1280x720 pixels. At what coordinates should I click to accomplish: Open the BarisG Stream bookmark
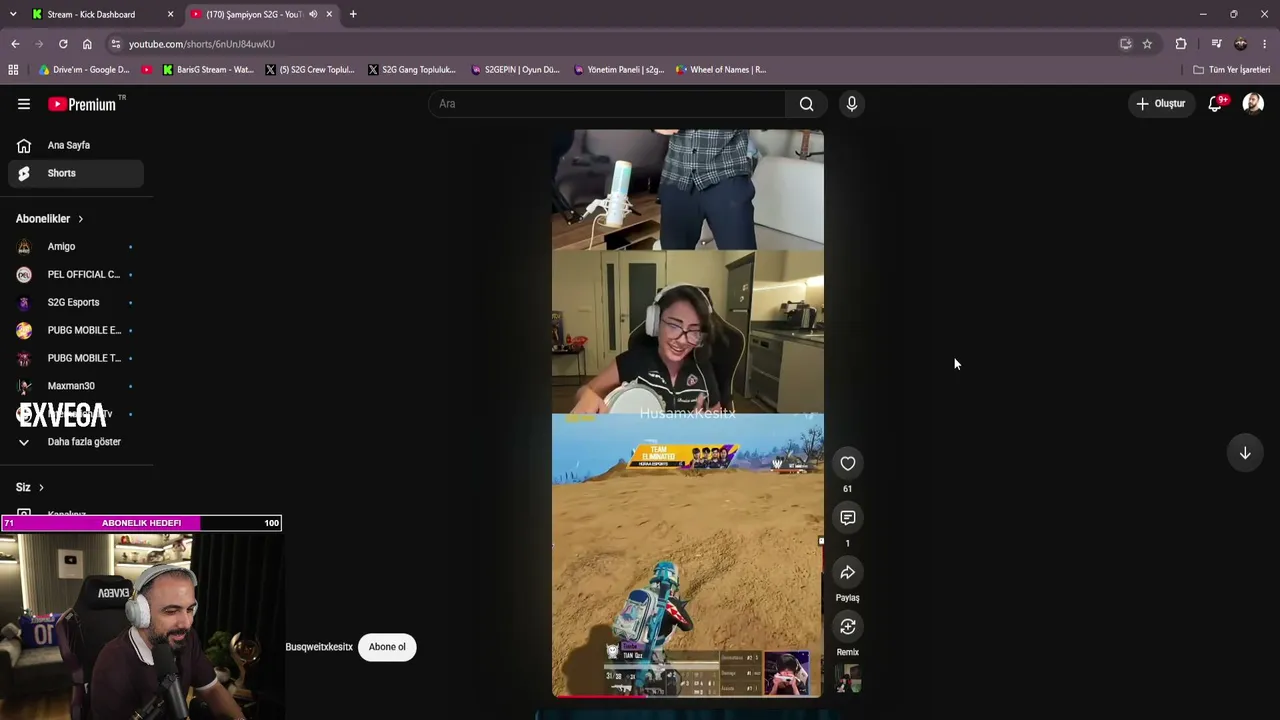[x=208, y=70]
